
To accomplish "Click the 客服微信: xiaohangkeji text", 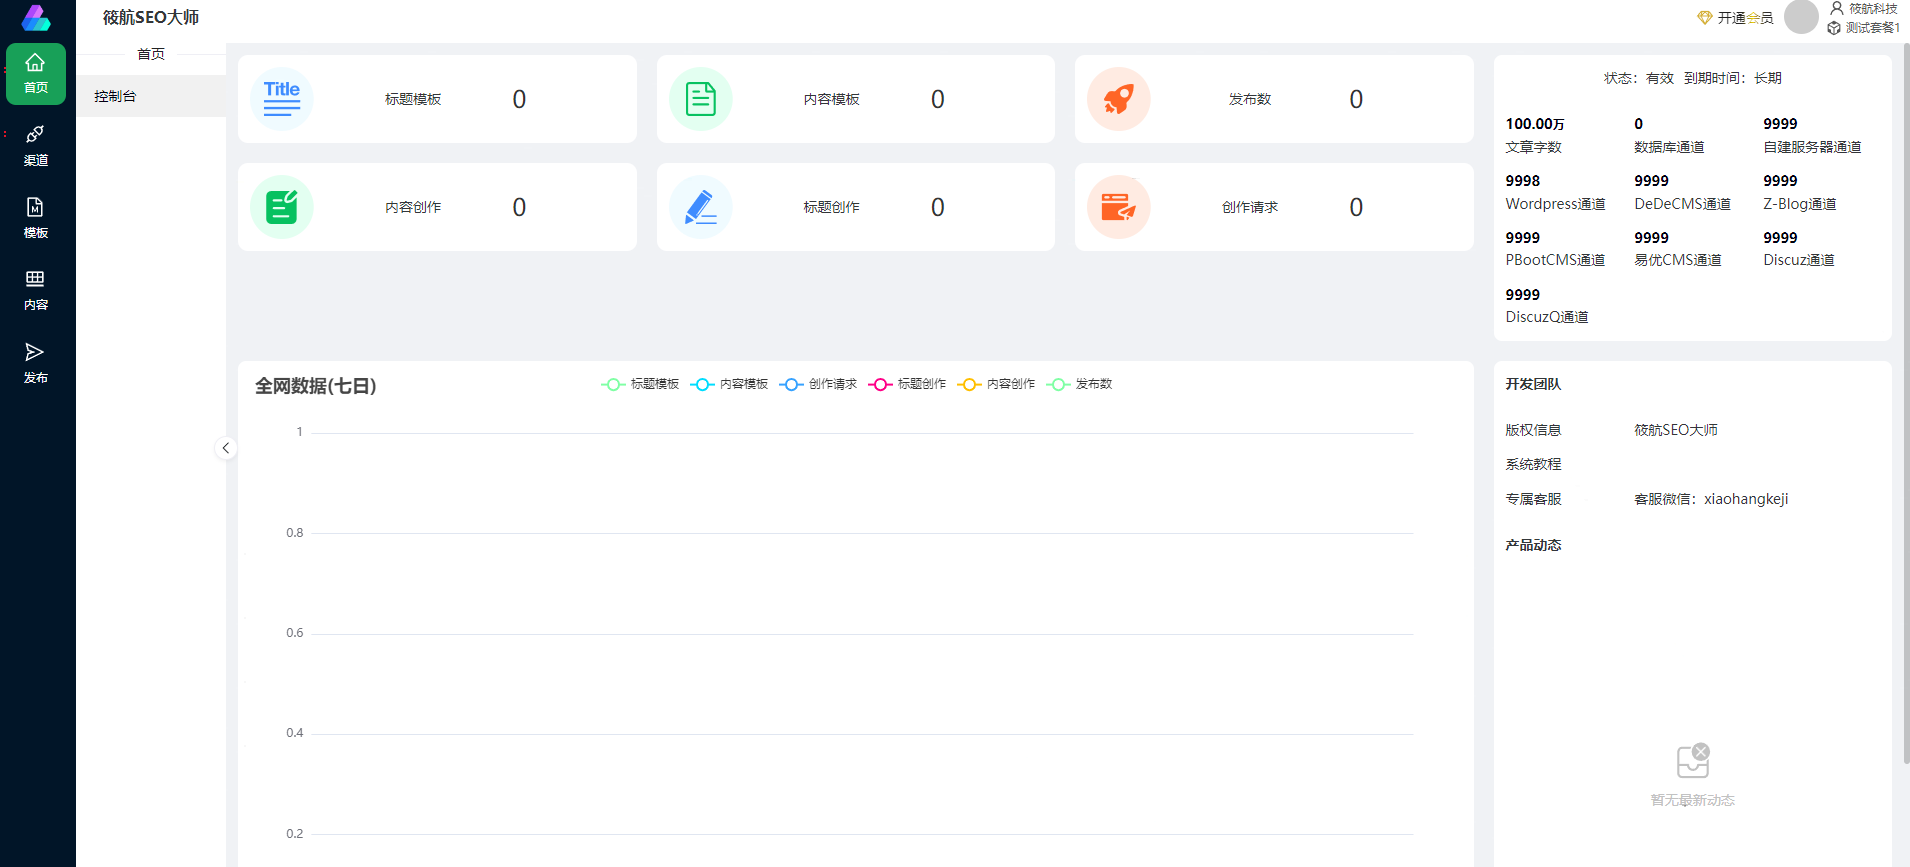I will click(x=1711, y=499).
